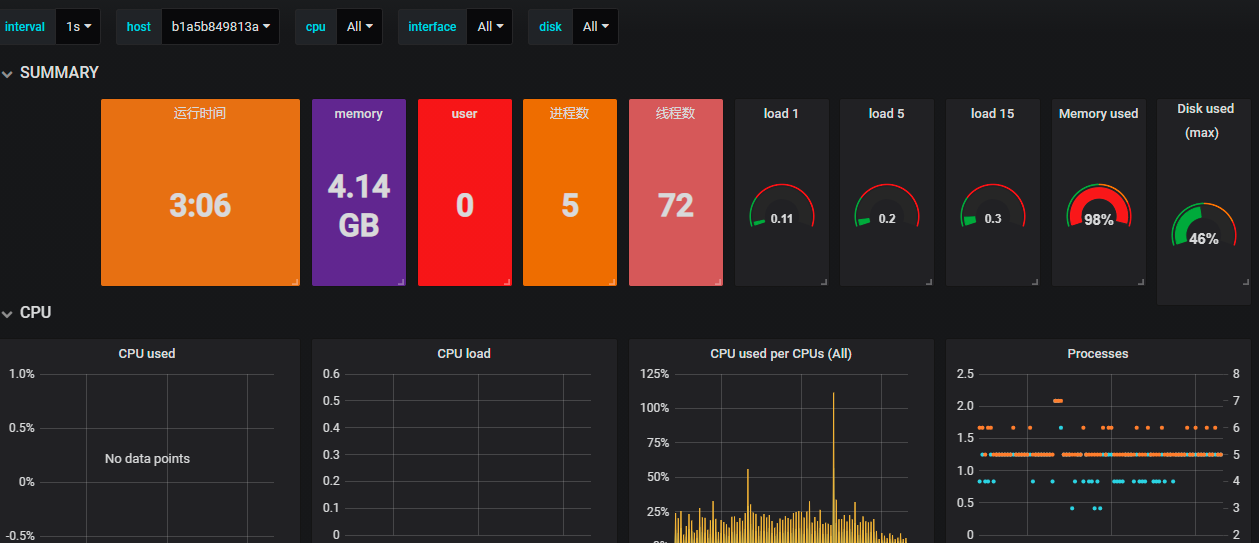Viewport: 1259px width, 543px height.
Task: Click the red user 0 panel
Action: (x=465, y=192)
